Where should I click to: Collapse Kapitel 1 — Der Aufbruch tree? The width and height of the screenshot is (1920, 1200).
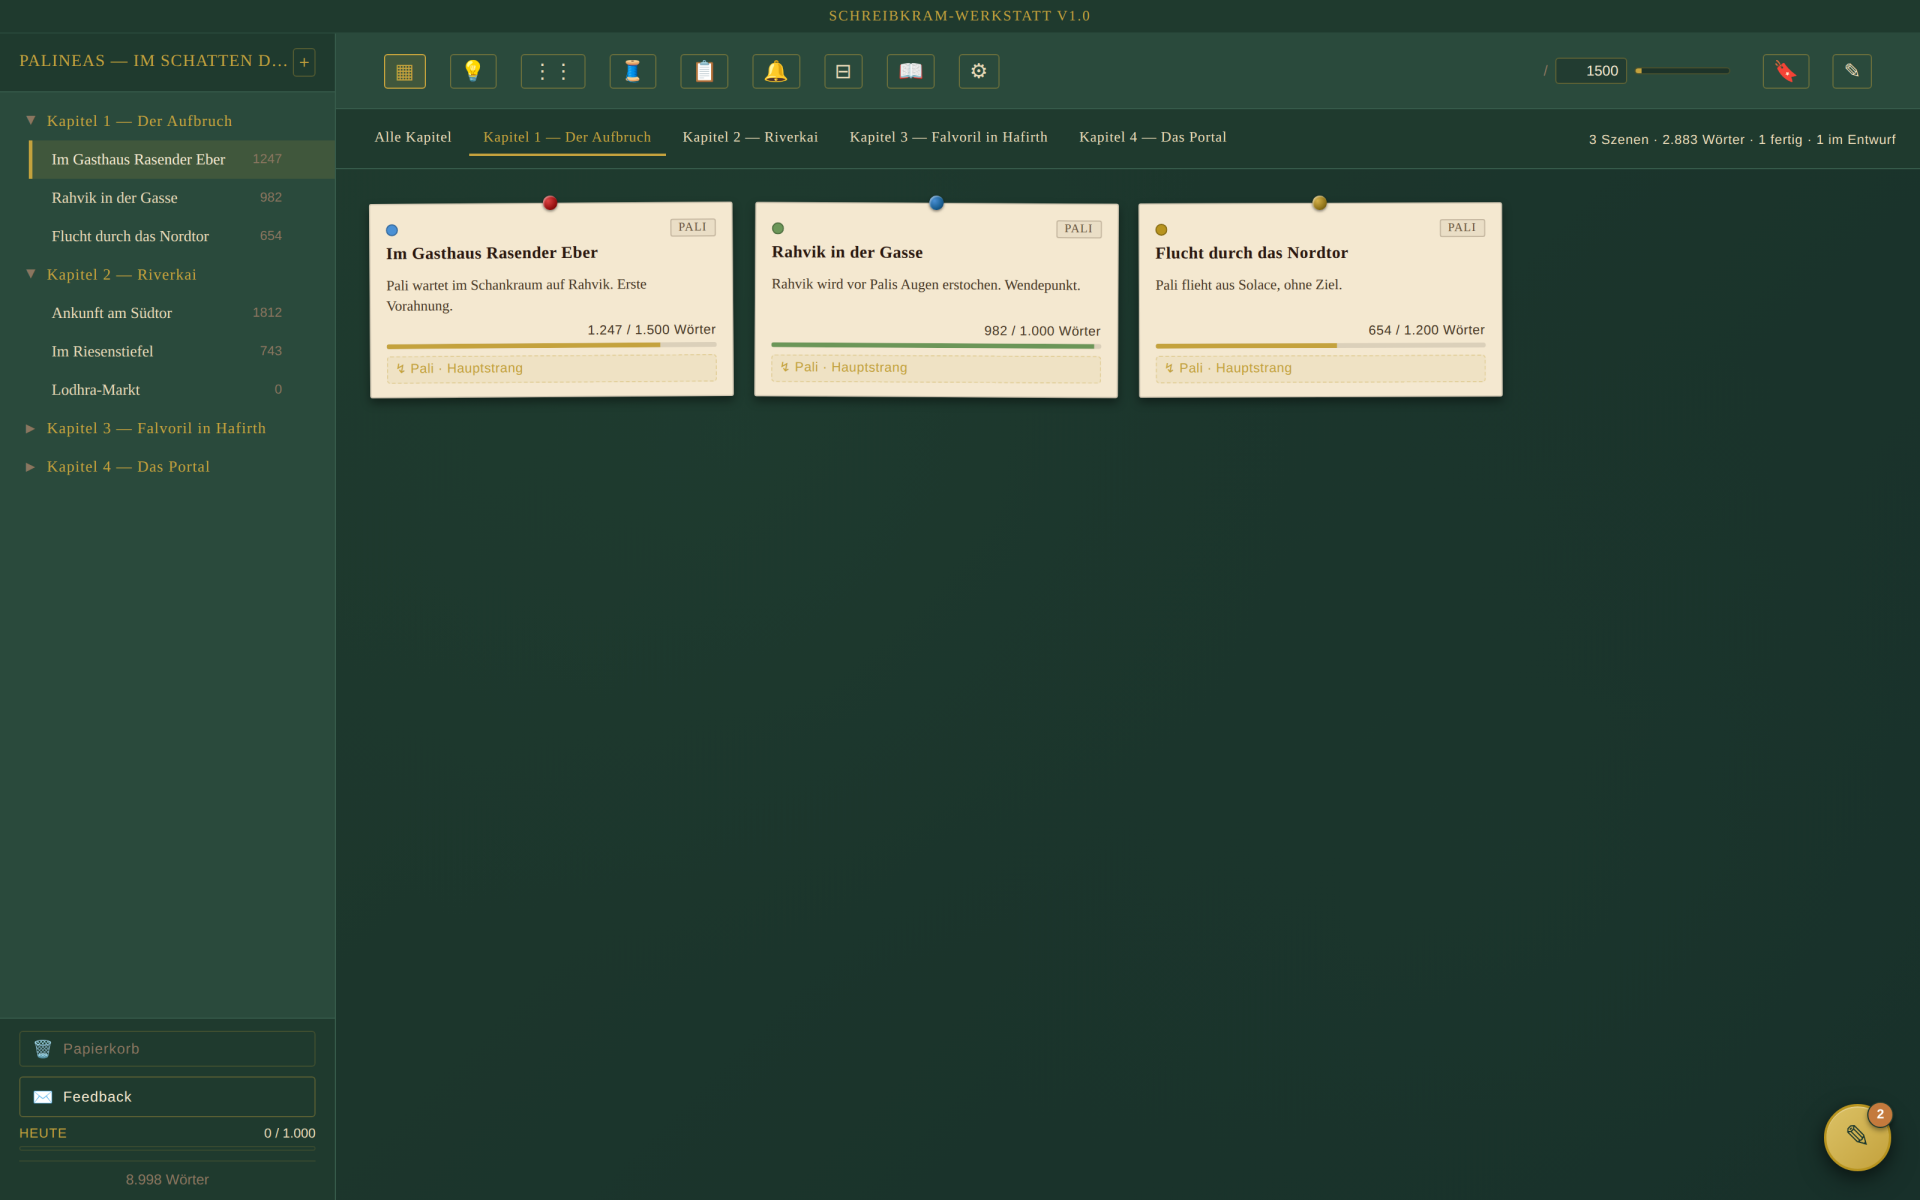point(31,120)
